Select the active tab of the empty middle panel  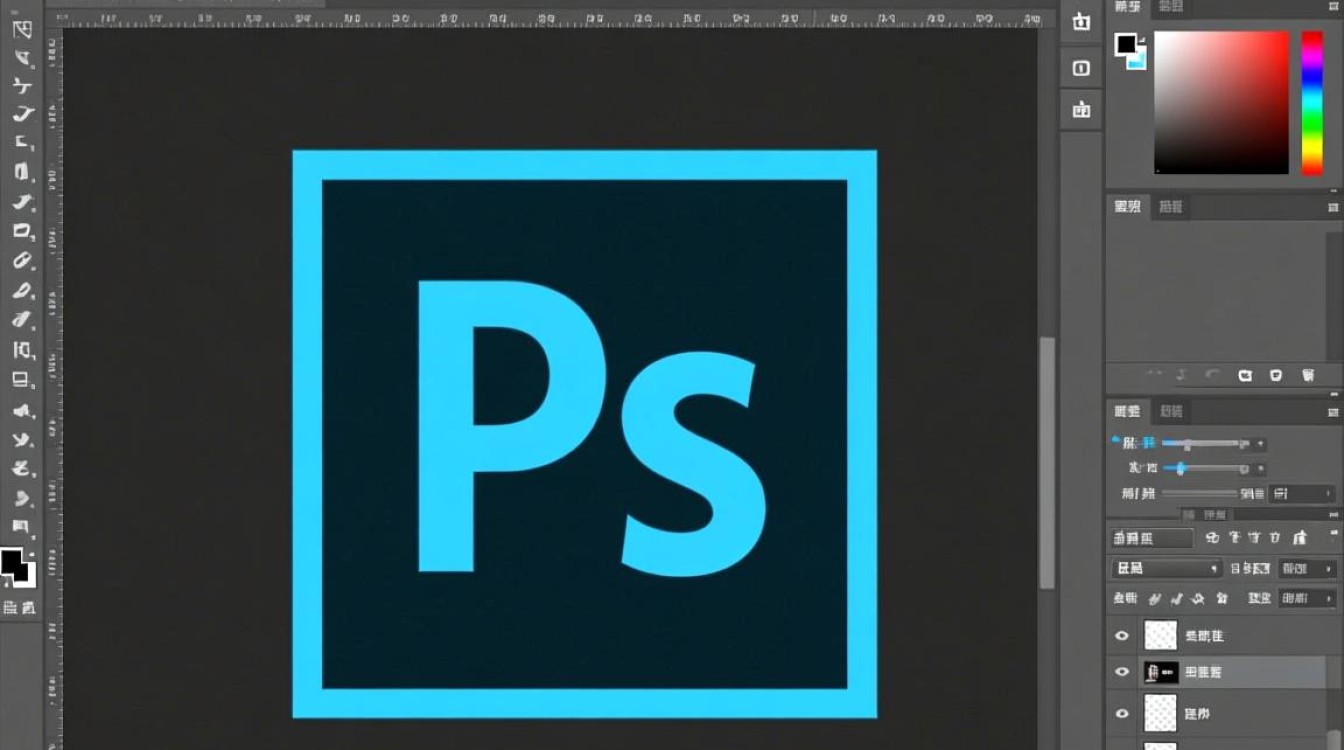[1127, 207]
